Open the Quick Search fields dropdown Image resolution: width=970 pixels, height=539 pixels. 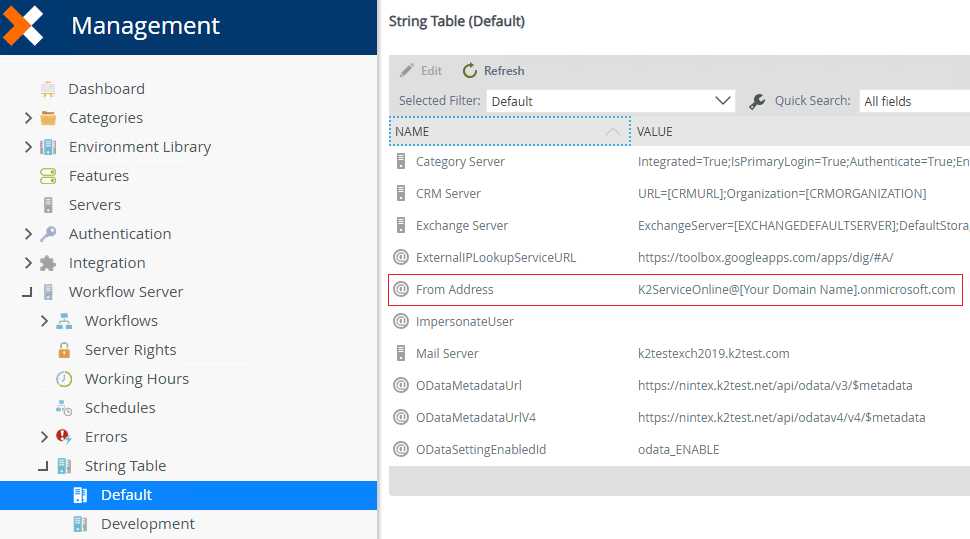(x=914, y=101)
